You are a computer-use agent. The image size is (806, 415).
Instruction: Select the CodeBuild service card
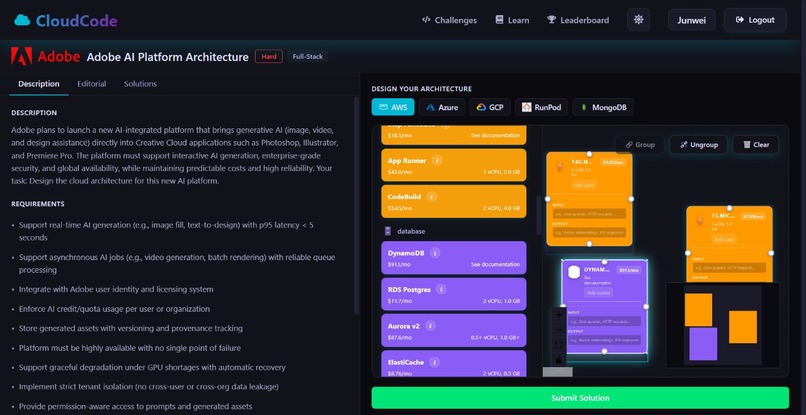click(453, 201)
